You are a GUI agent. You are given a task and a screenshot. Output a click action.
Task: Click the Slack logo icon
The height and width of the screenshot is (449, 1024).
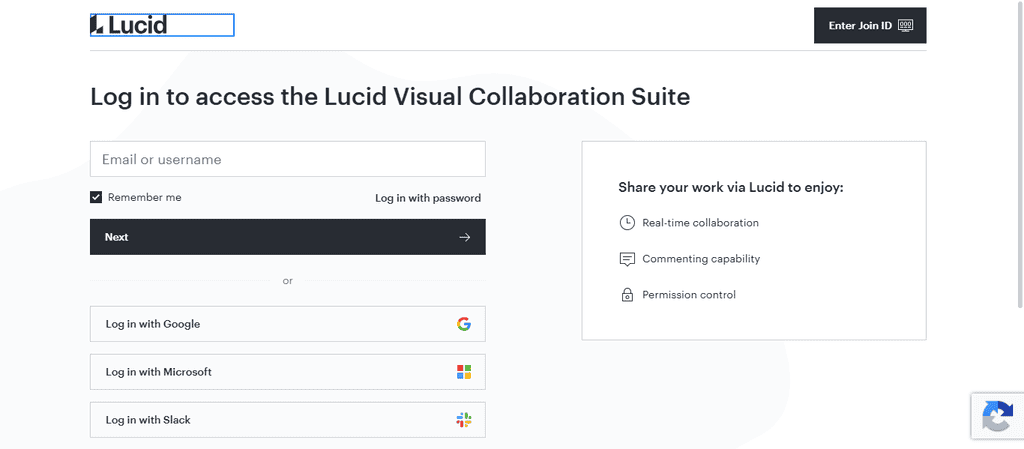(464, 420)
